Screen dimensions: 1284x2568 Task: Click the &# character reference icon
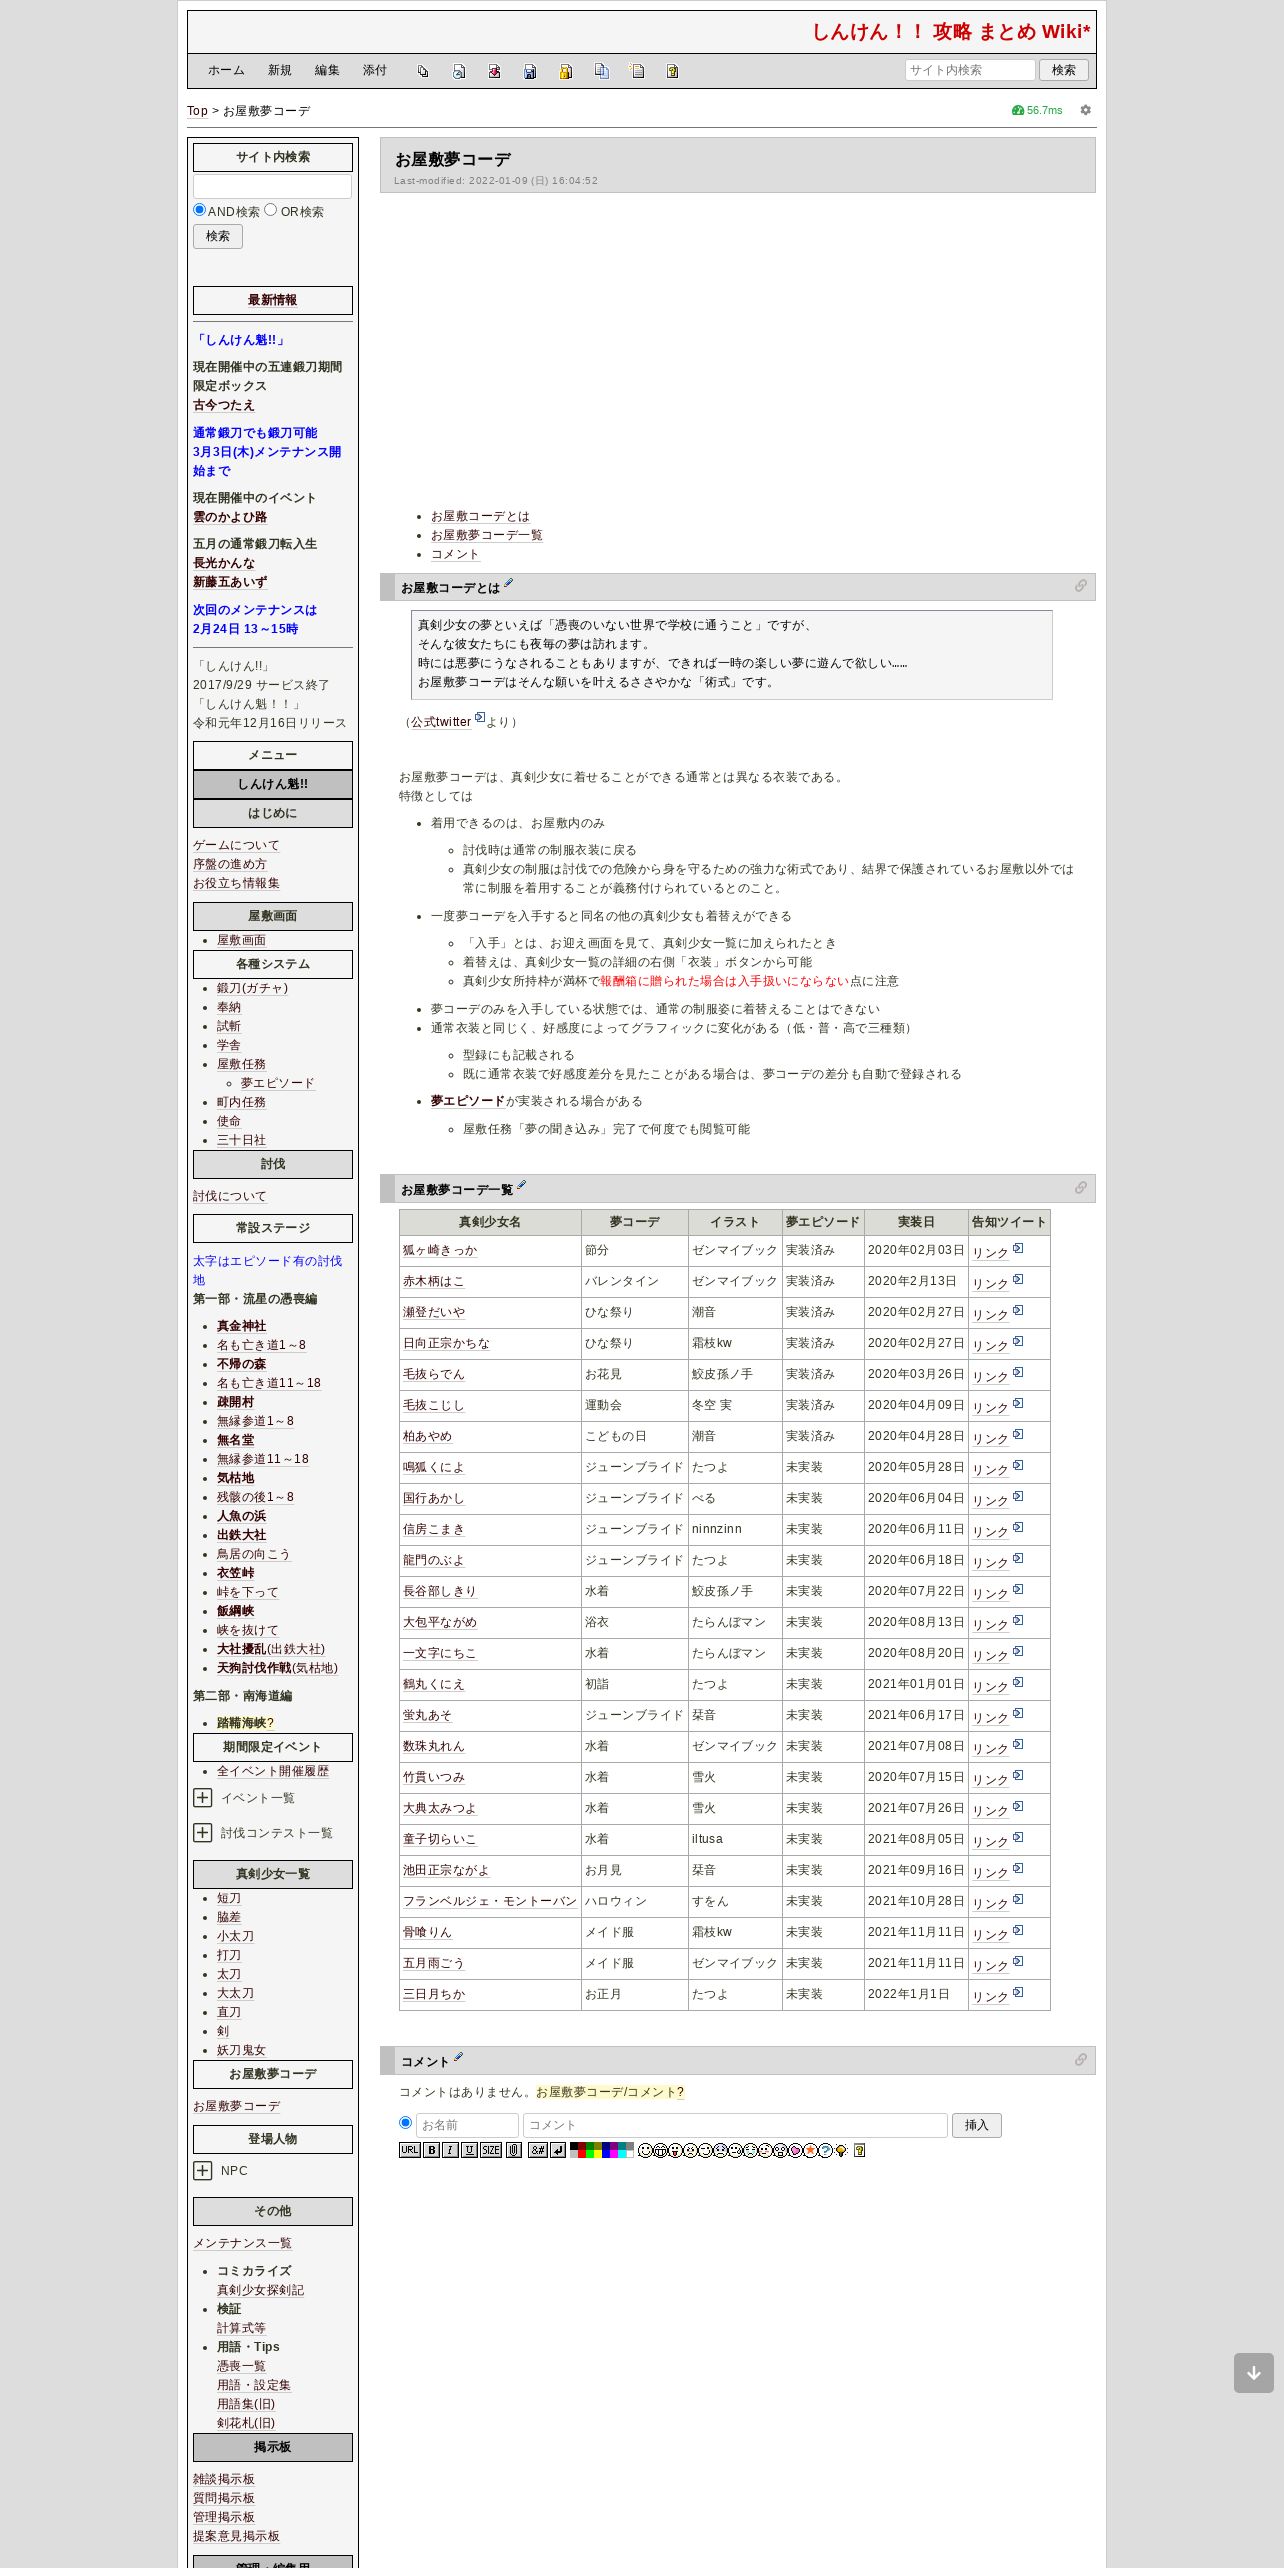click(x=538, y=2150)
